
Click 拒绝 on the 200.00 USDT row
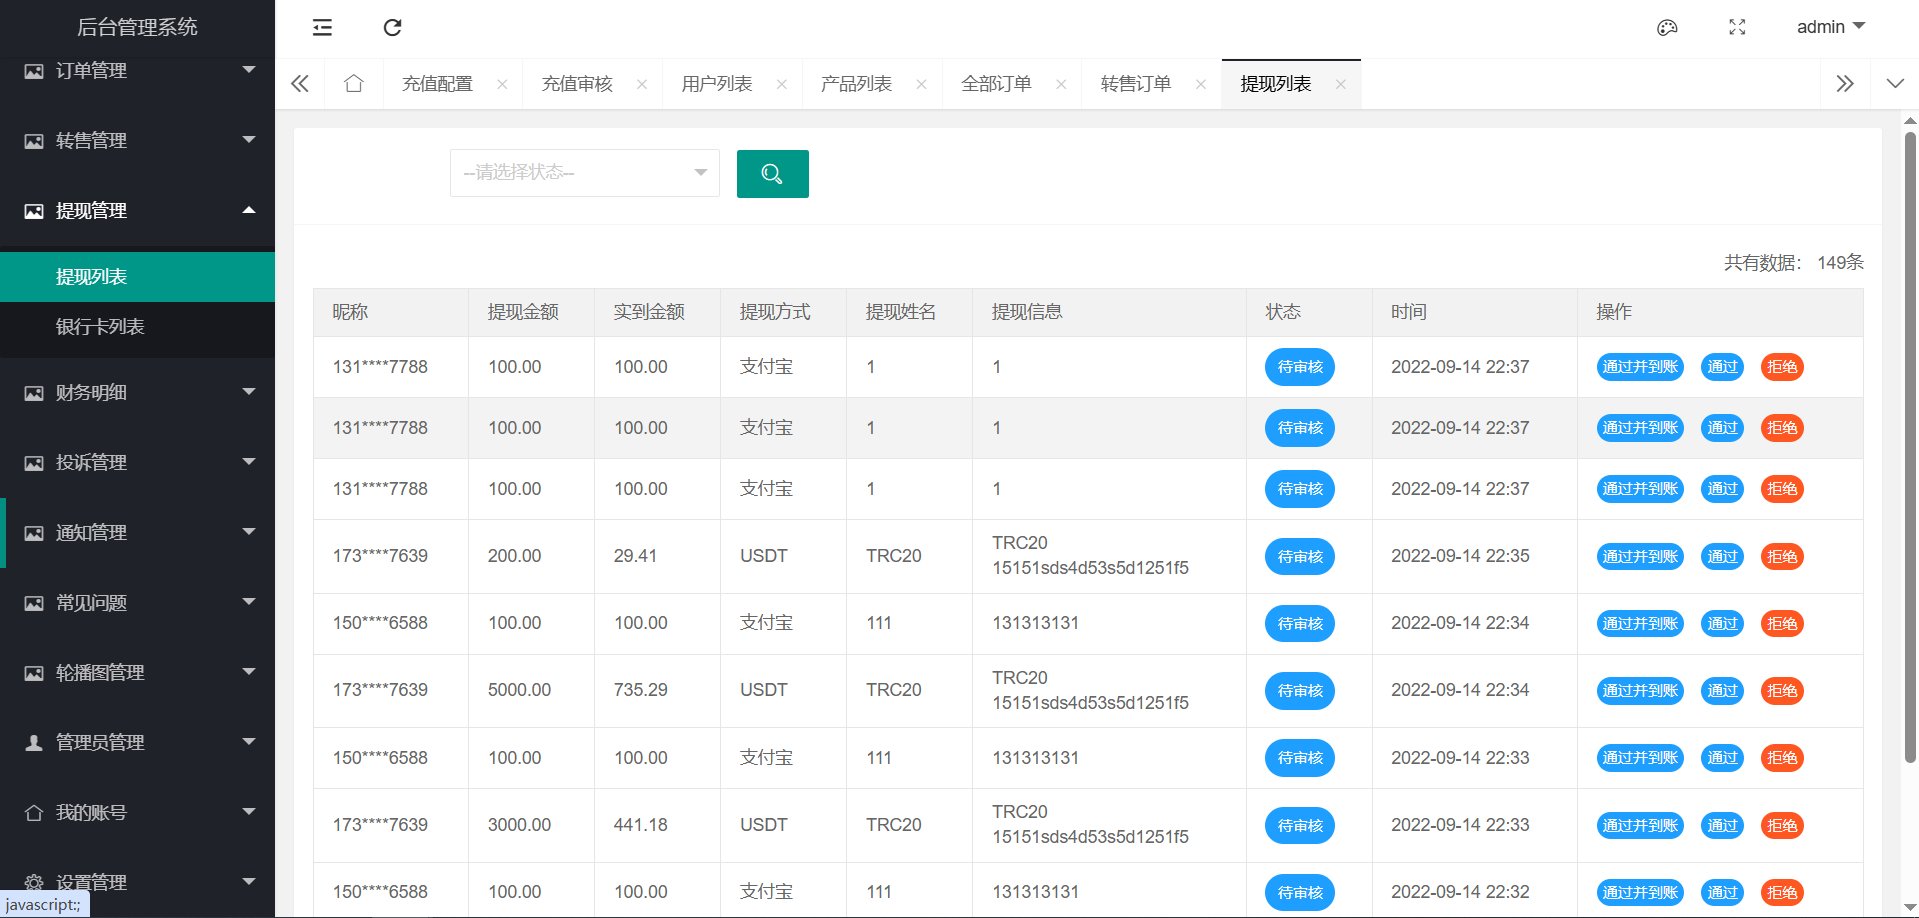[1781, 556]
